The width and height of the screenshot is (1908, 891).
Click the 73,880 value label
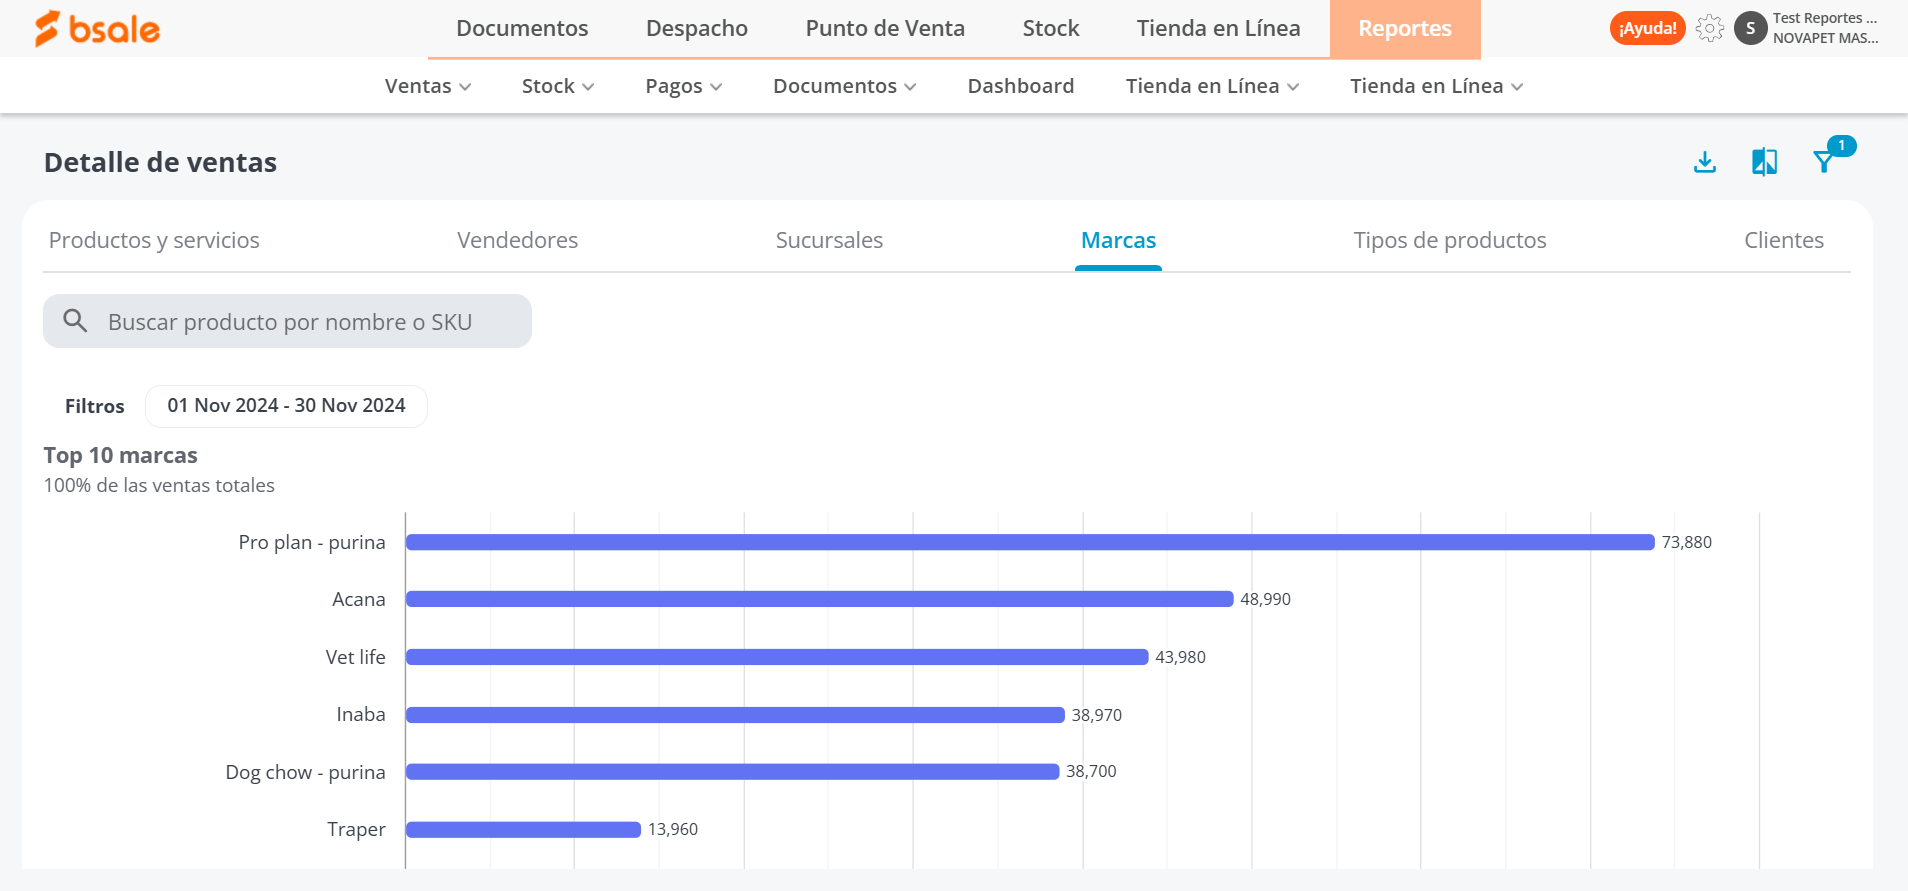pos(1687,542)
